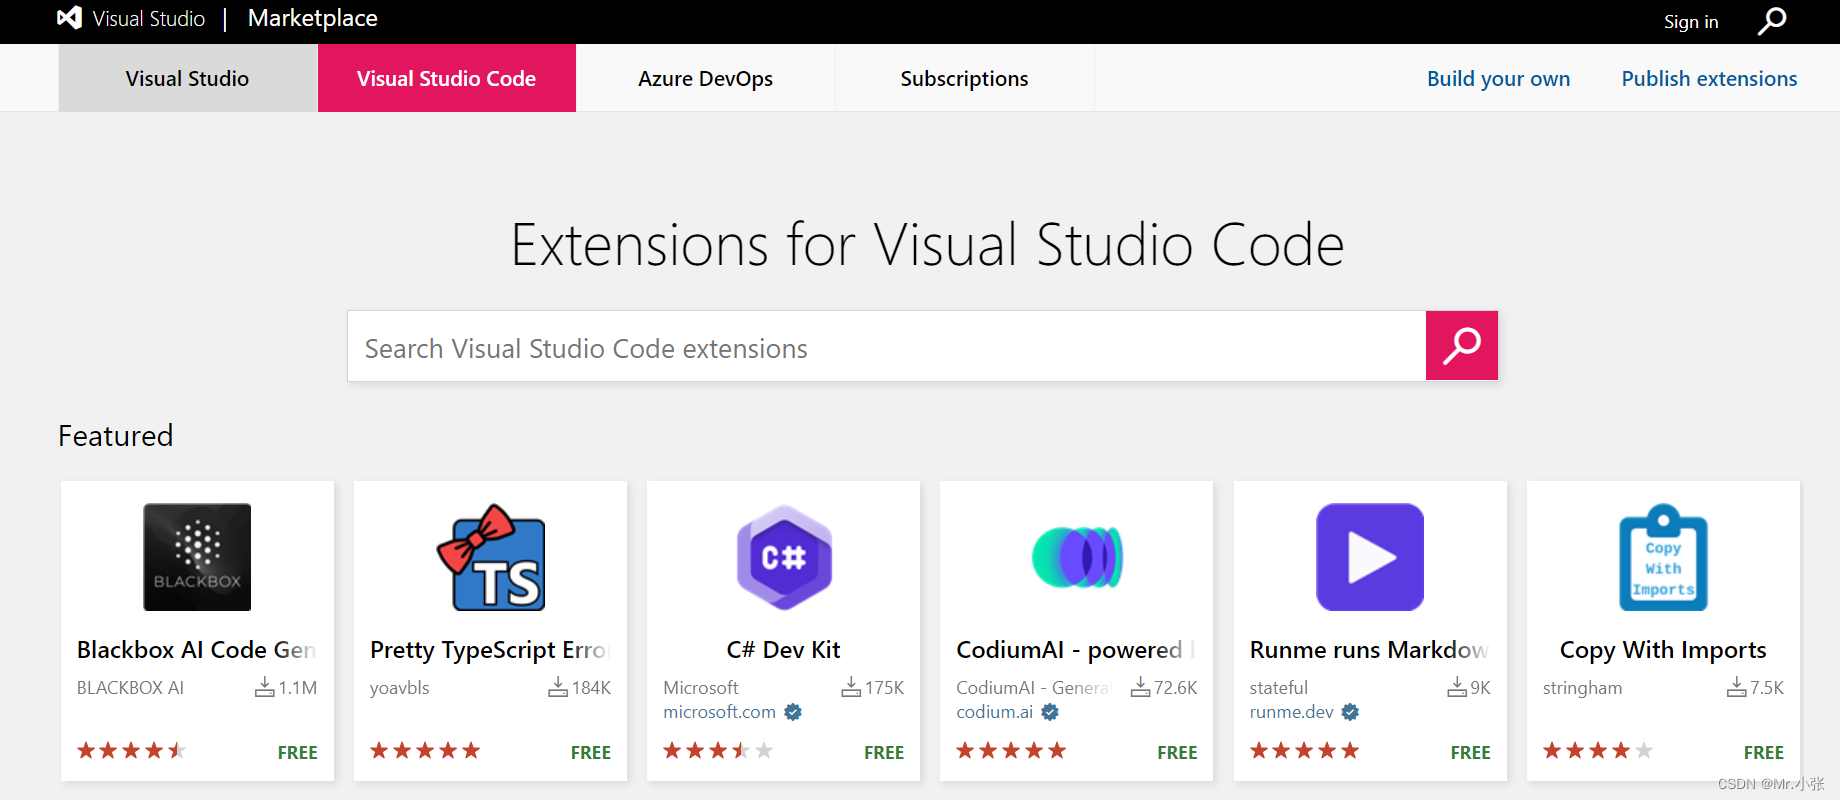1840x800 pixels.
Task: Open the Pretty TypeScript Errors title
Action: coord(490,650)
